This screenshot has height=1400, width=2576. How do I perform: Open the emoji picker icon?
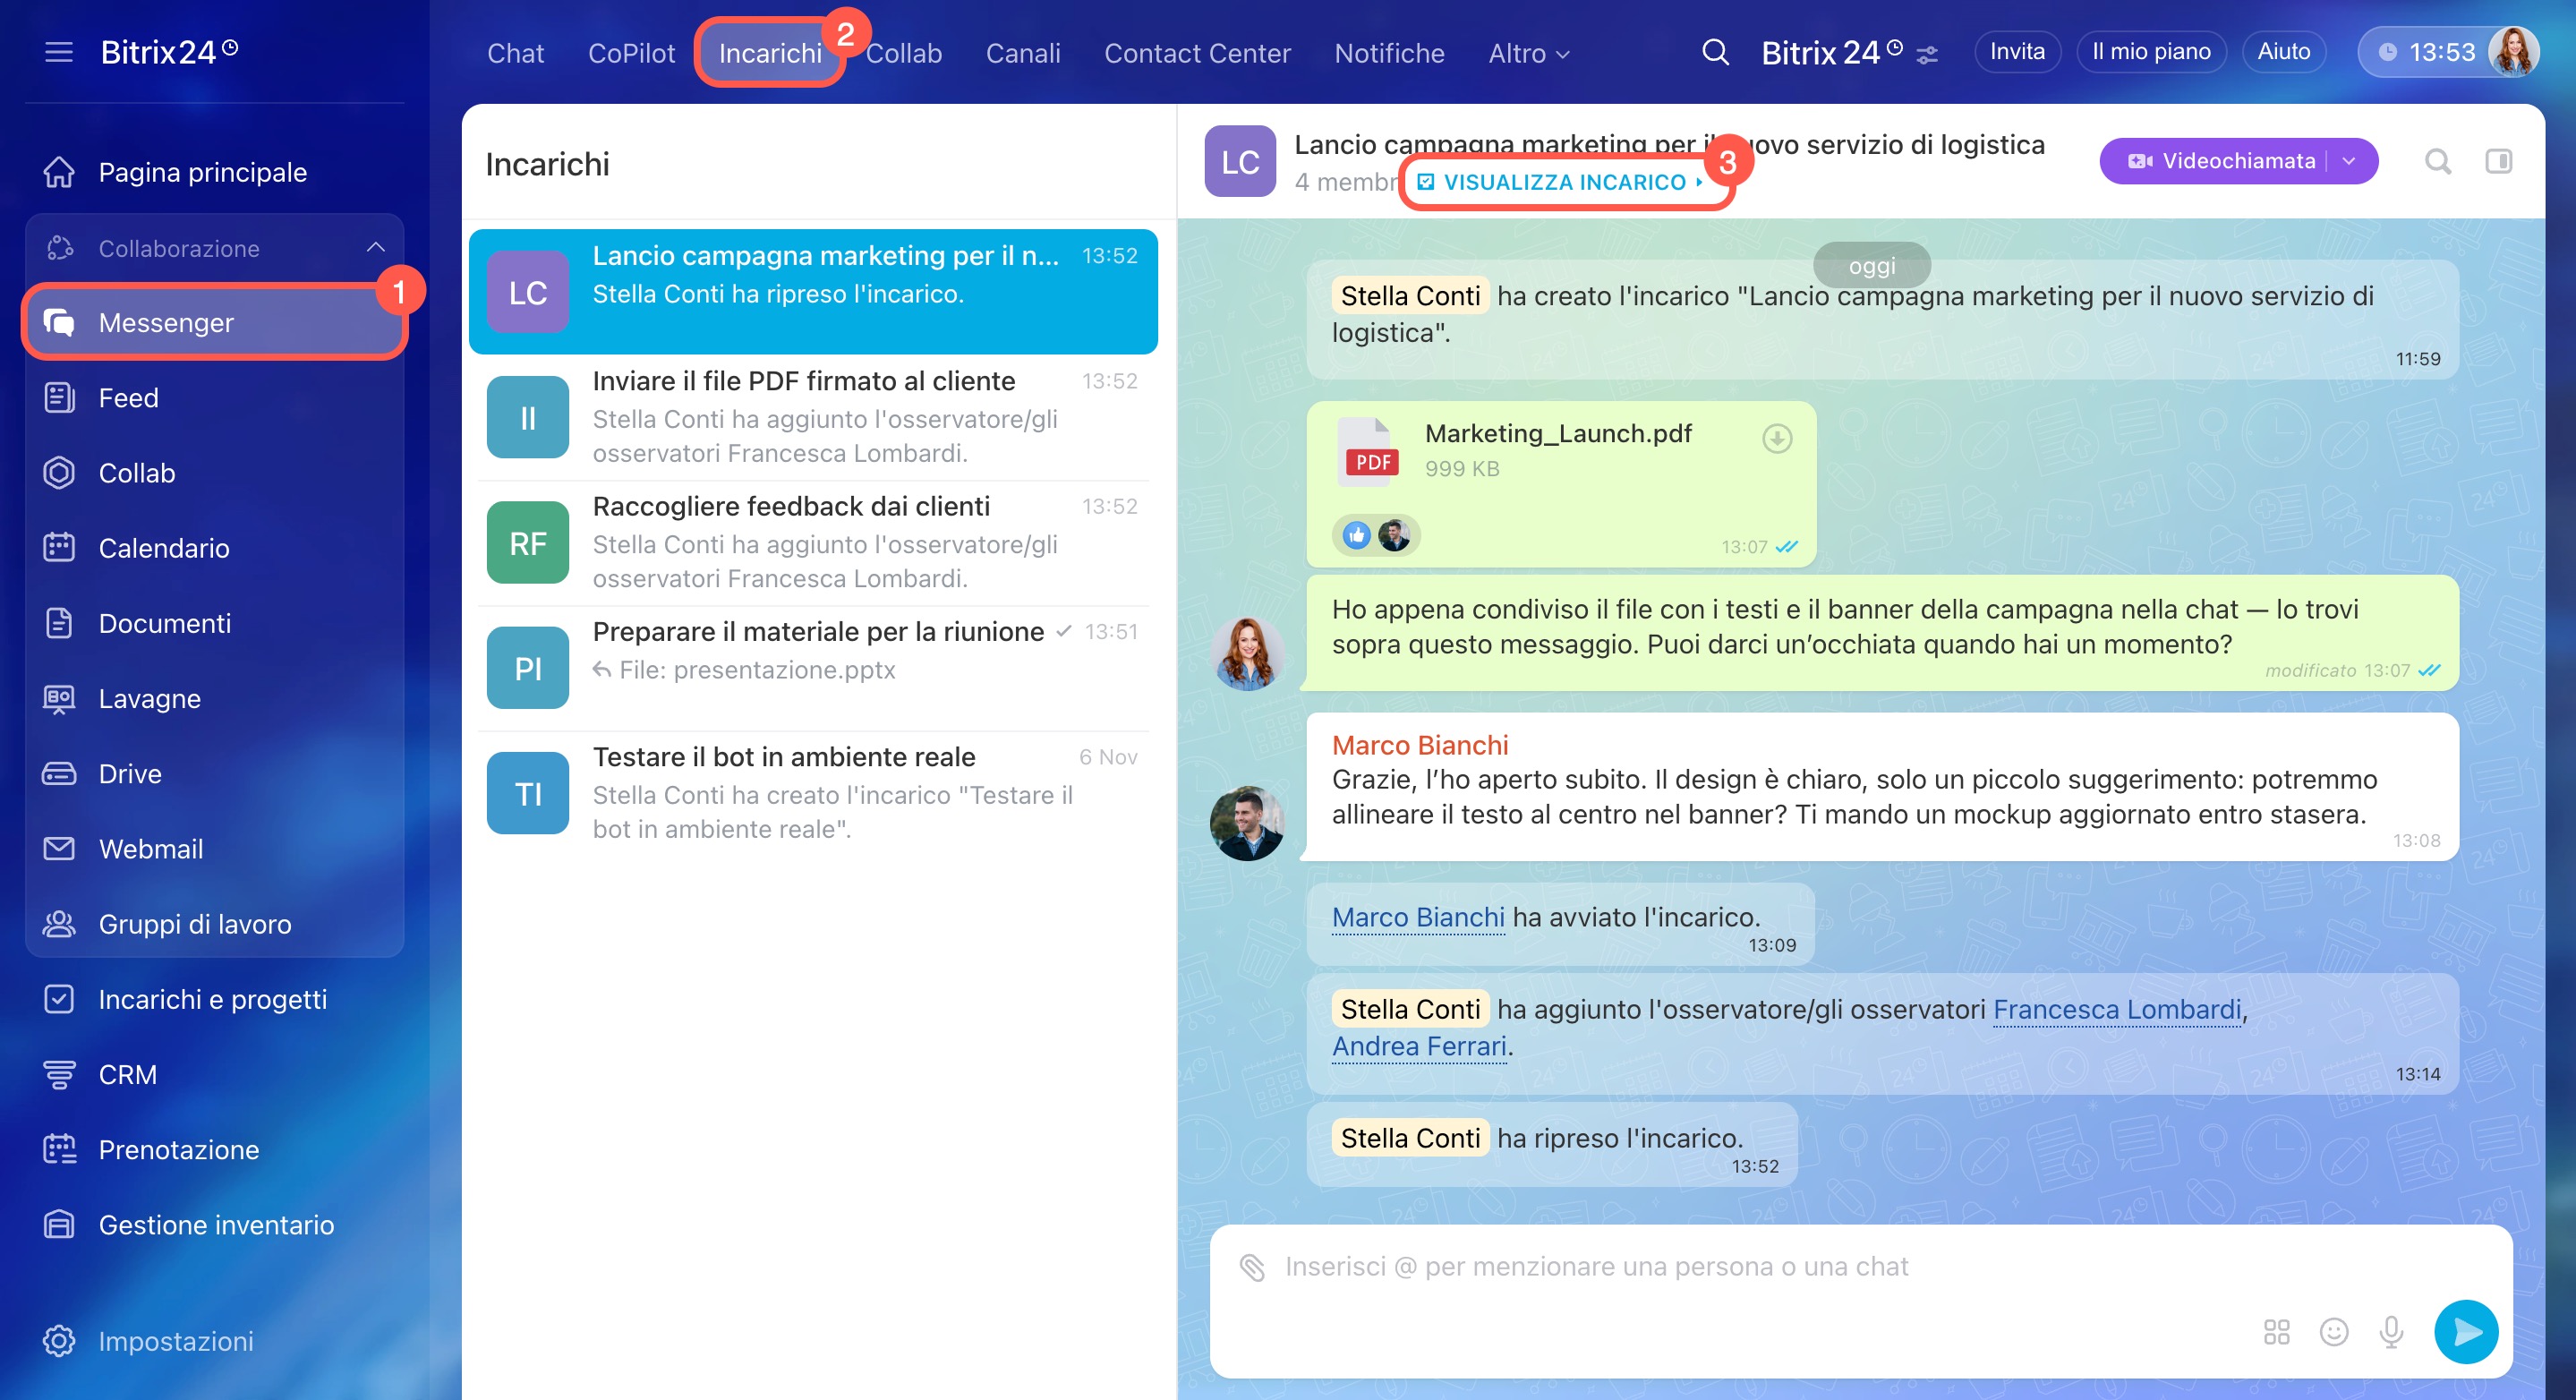(x=2333, y=1331)
